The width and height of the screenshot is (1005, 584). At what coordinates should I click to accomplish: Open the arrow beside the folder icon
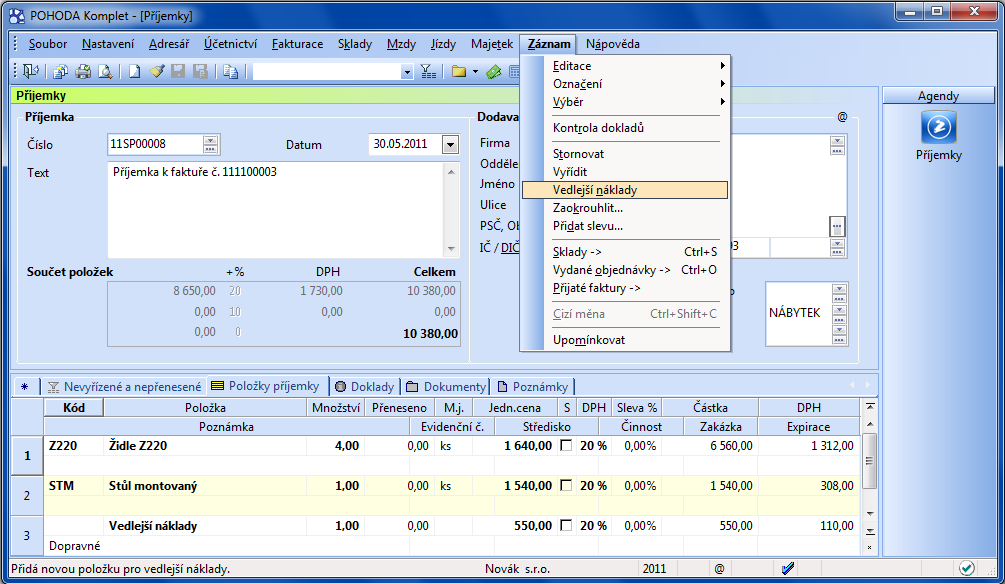475,71
